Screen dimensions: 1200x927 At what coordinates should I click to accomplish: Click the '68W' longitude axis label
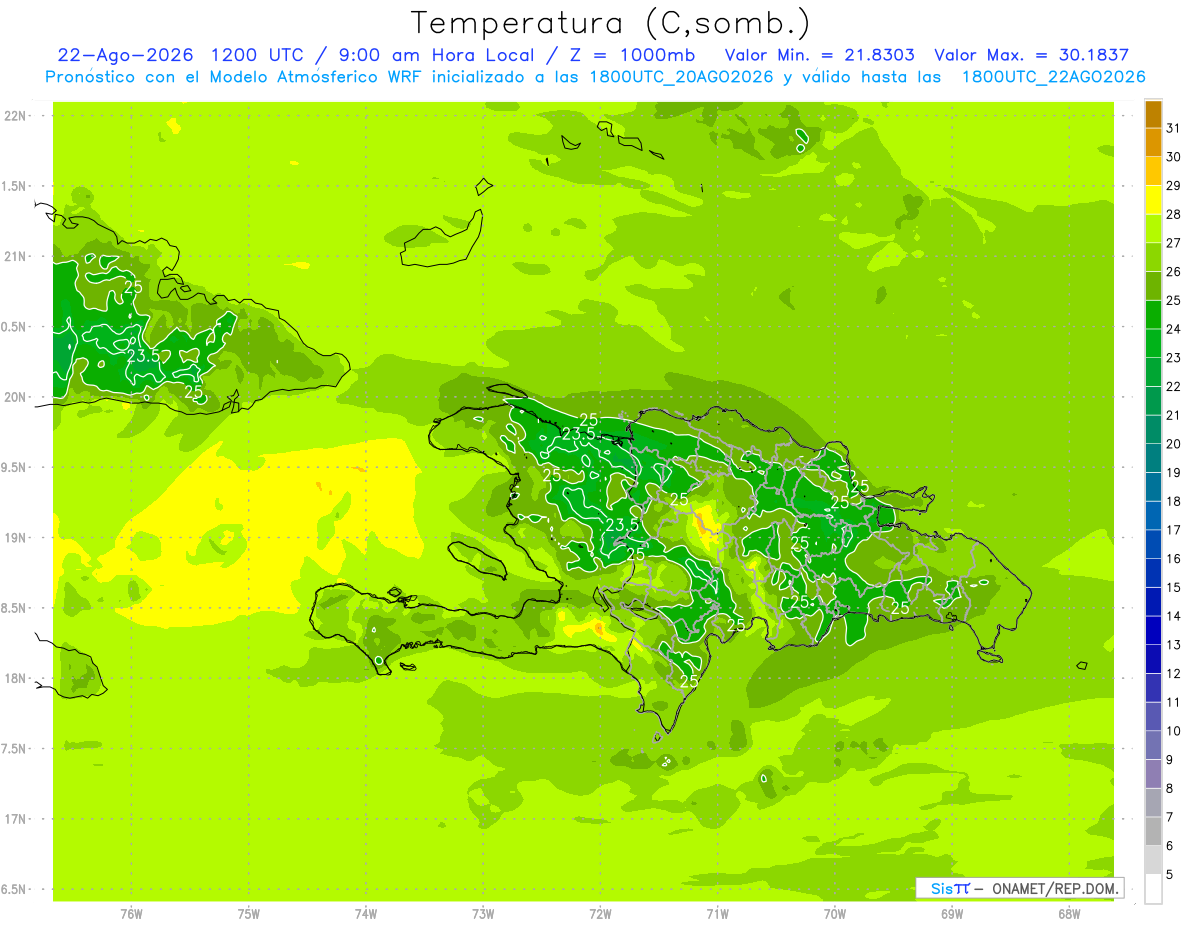point(1069,913)
